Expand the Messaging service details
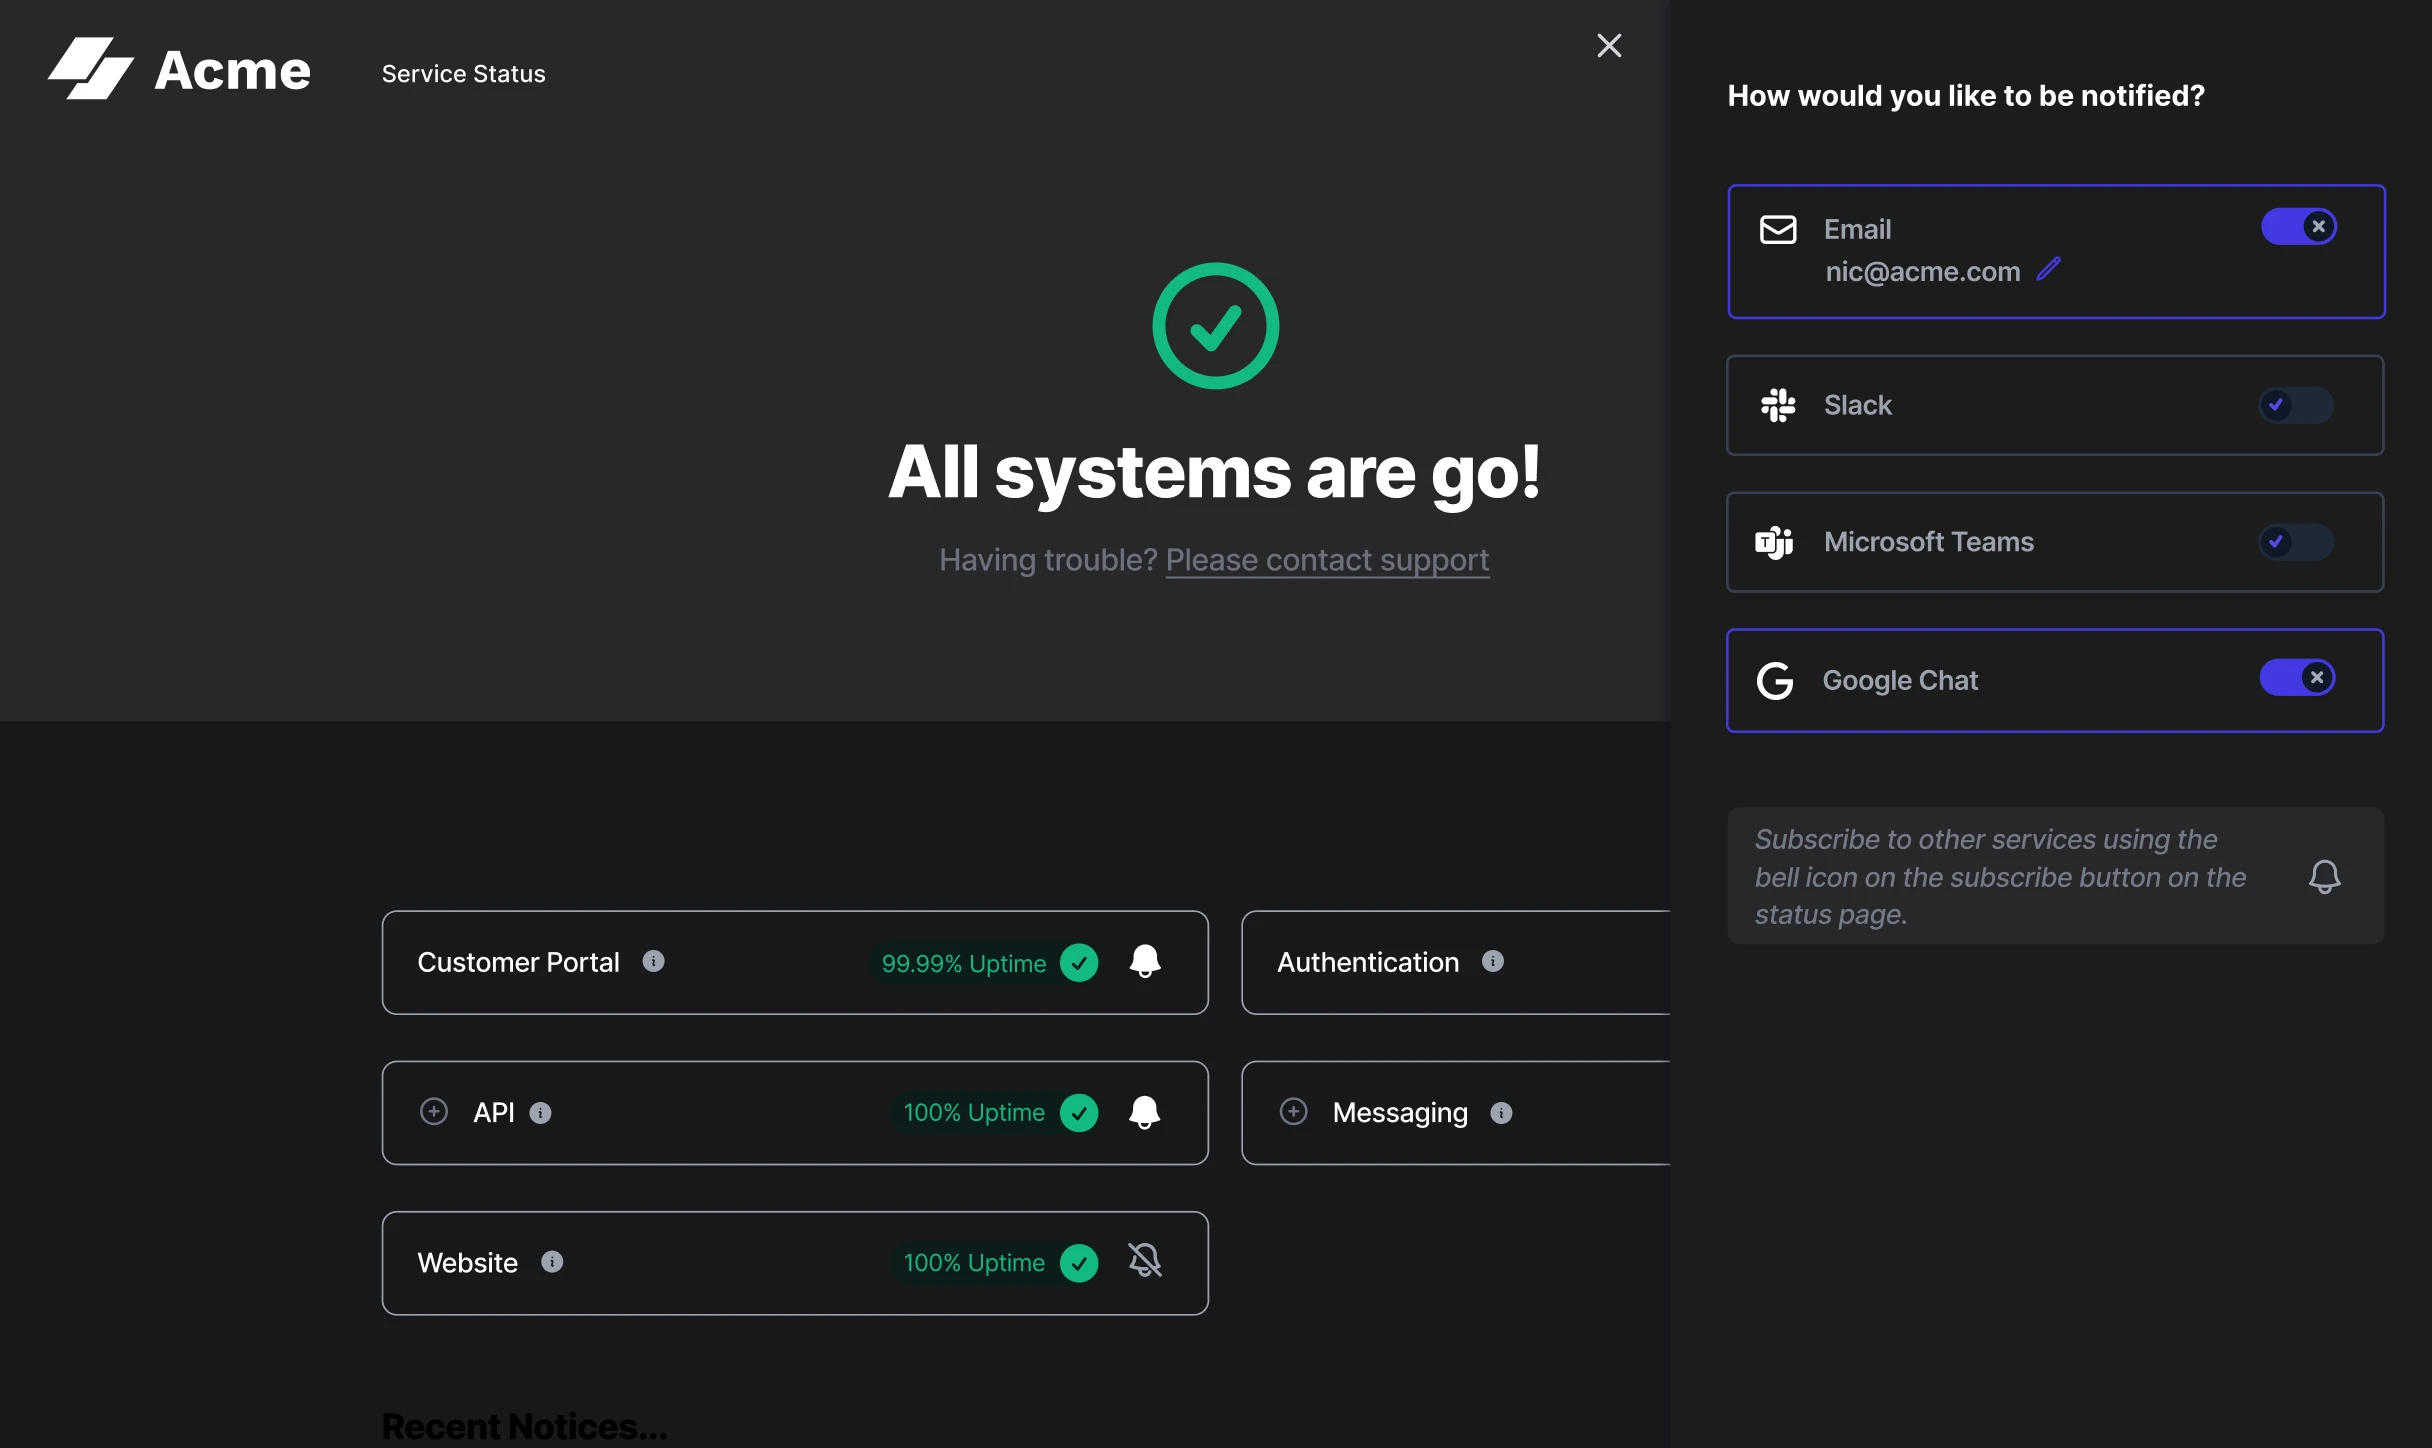Viewport: 2432px width, 1448px height. 1293,1111
